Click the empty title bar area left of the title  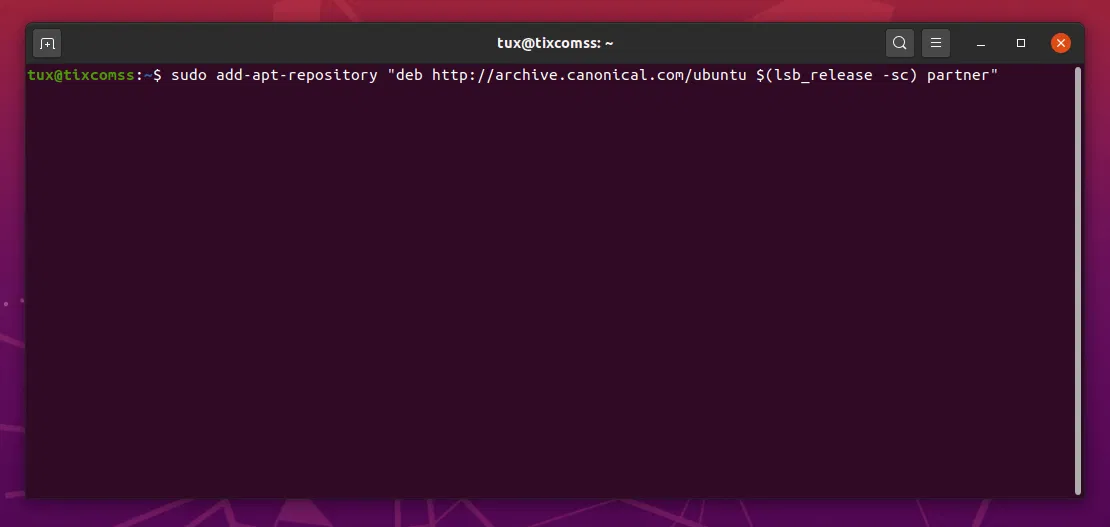pos(250,43)
